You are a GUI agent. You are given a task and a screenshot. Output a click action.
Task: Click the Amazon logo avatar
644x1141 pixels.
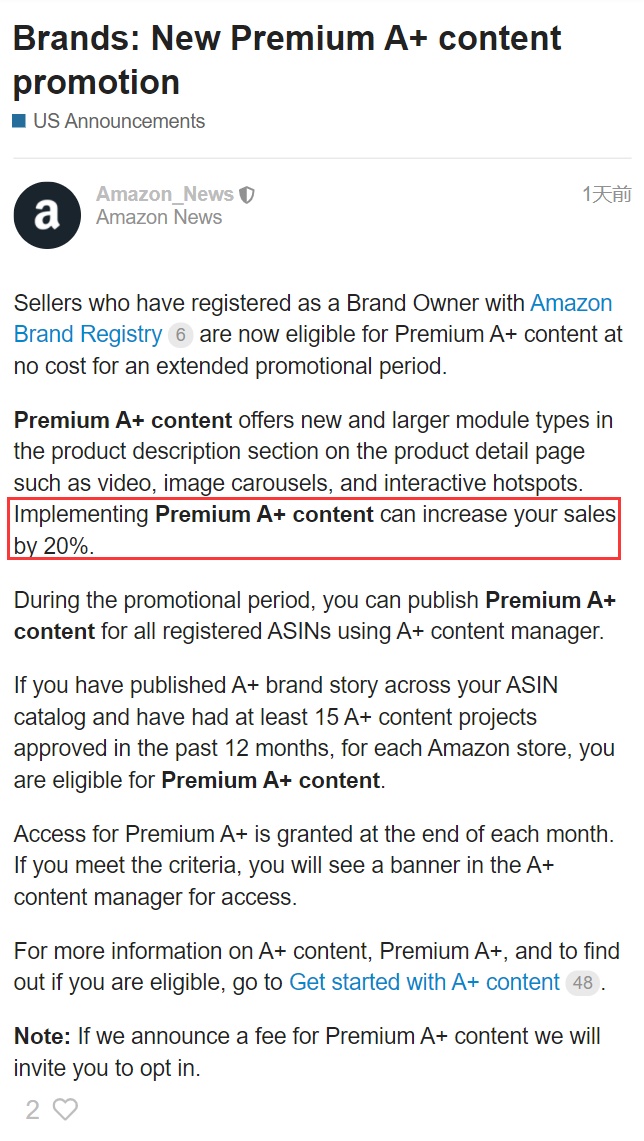[x=47, y=215]
